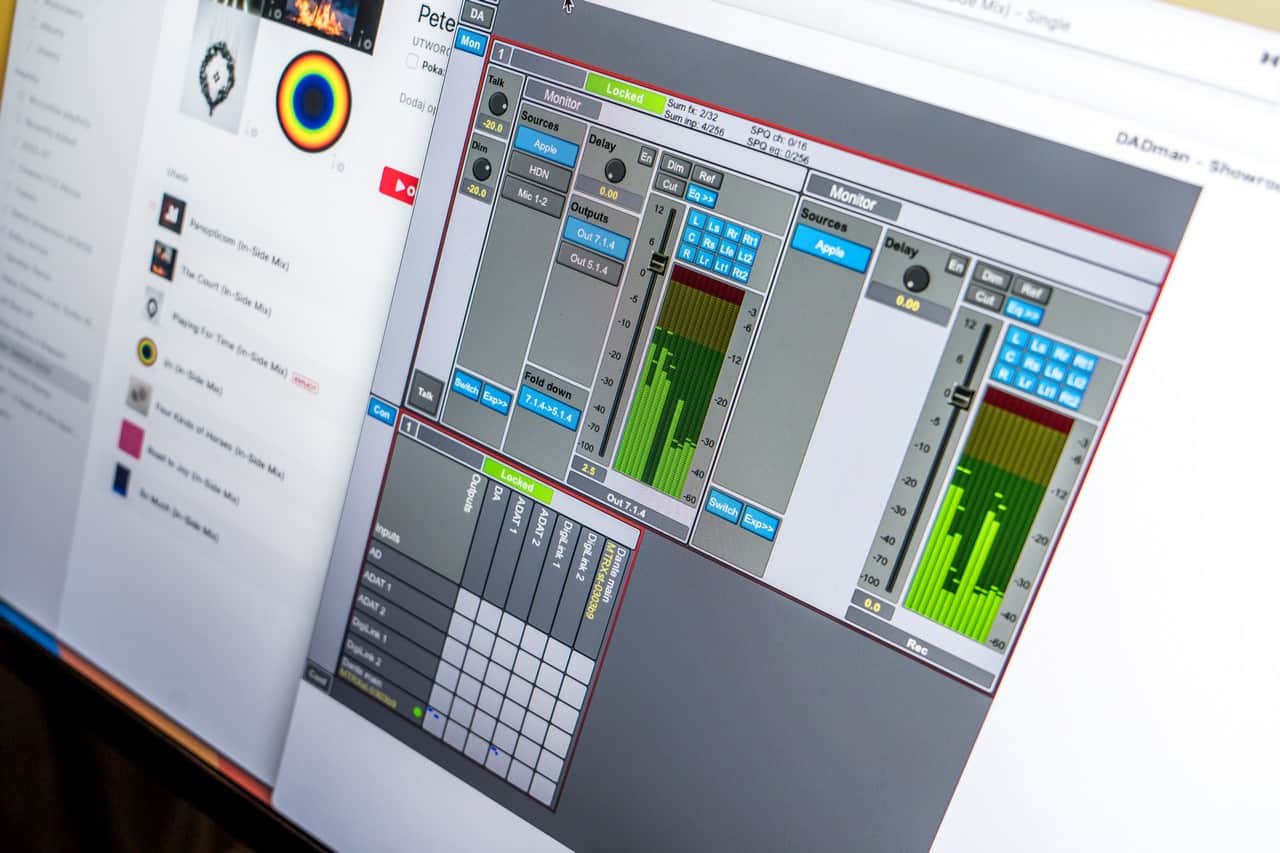Screen dimensions: 1280x853
Task: Click the Dim level knob below Talk
Action: pyautogui.click(x=482, y=168)
